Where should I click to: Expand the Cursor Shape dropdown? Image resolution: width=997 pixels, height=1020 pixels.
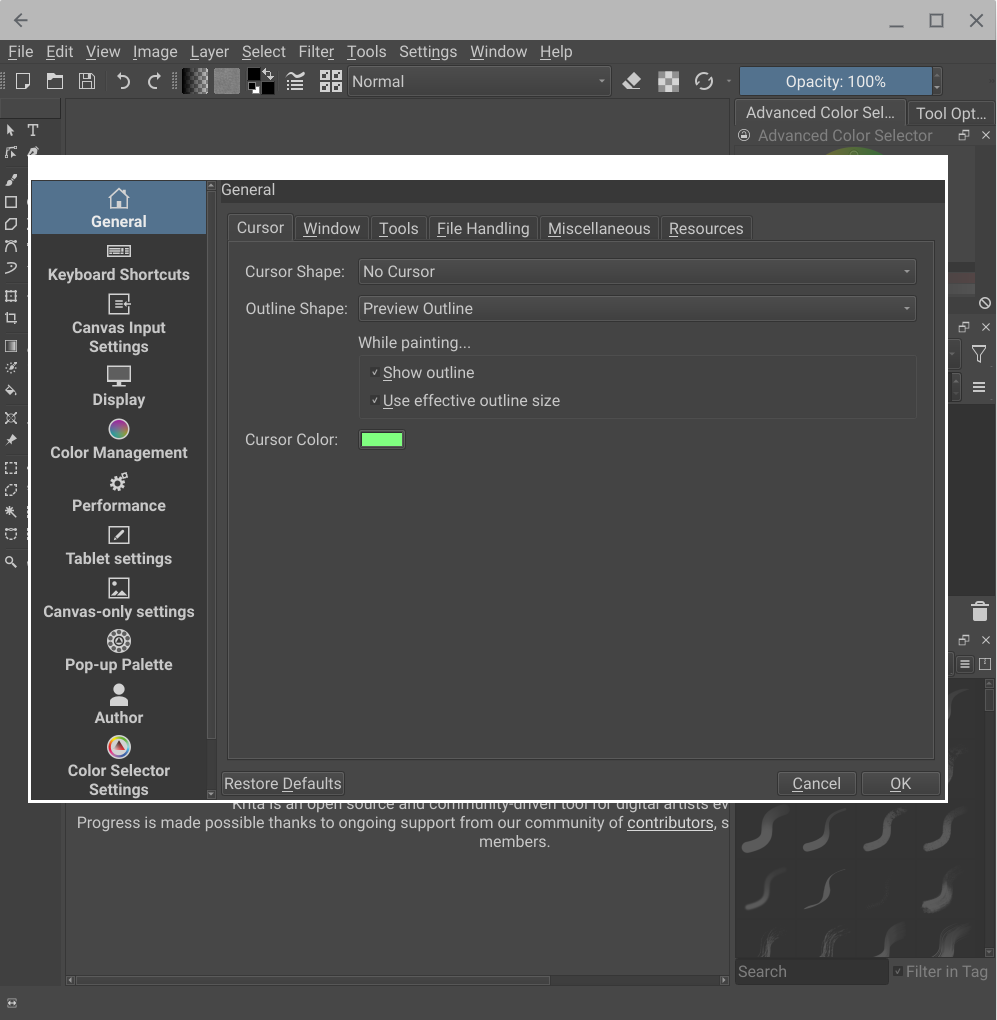tap(636, 272)
